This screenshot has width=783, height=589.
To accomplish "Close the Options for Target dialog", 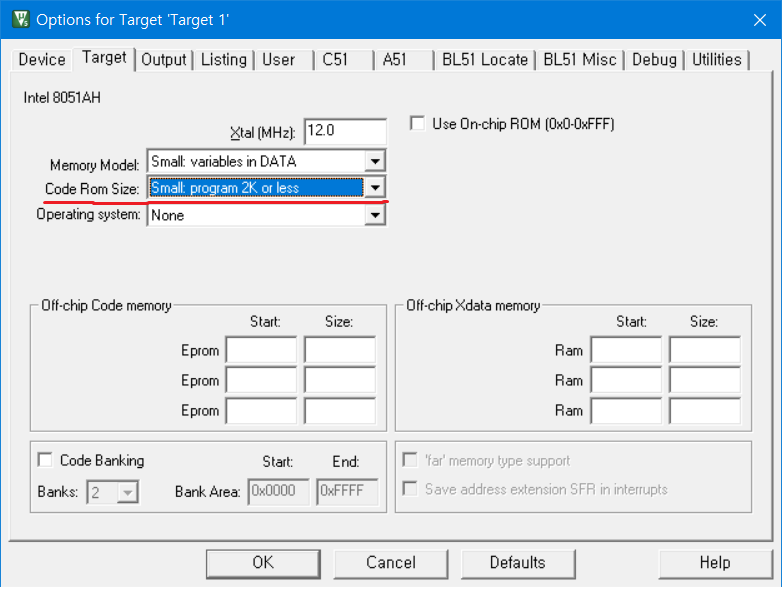I will tap(760, 20).
